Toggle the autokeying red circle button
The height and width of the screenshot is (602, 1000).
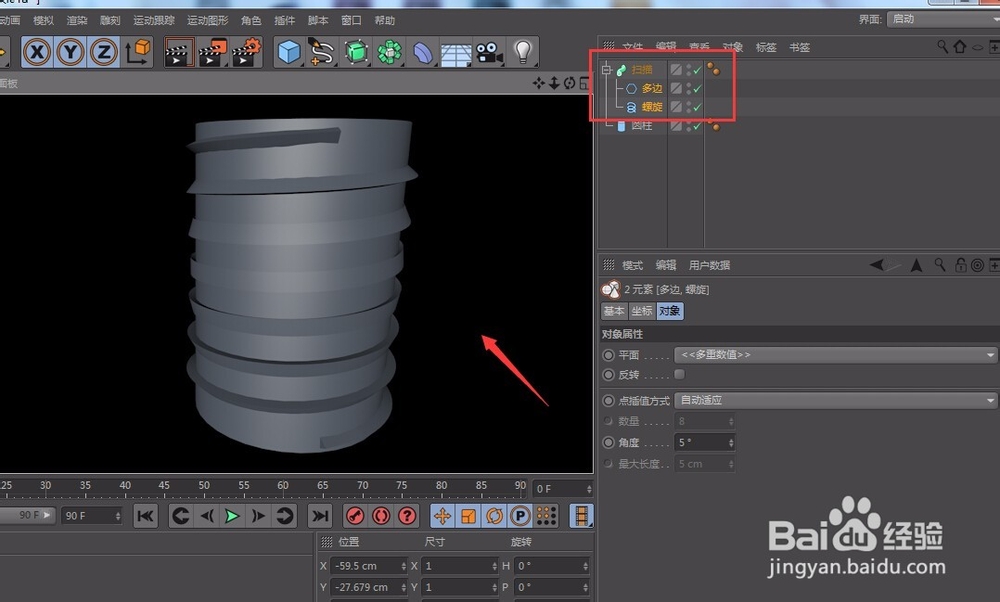381,515
